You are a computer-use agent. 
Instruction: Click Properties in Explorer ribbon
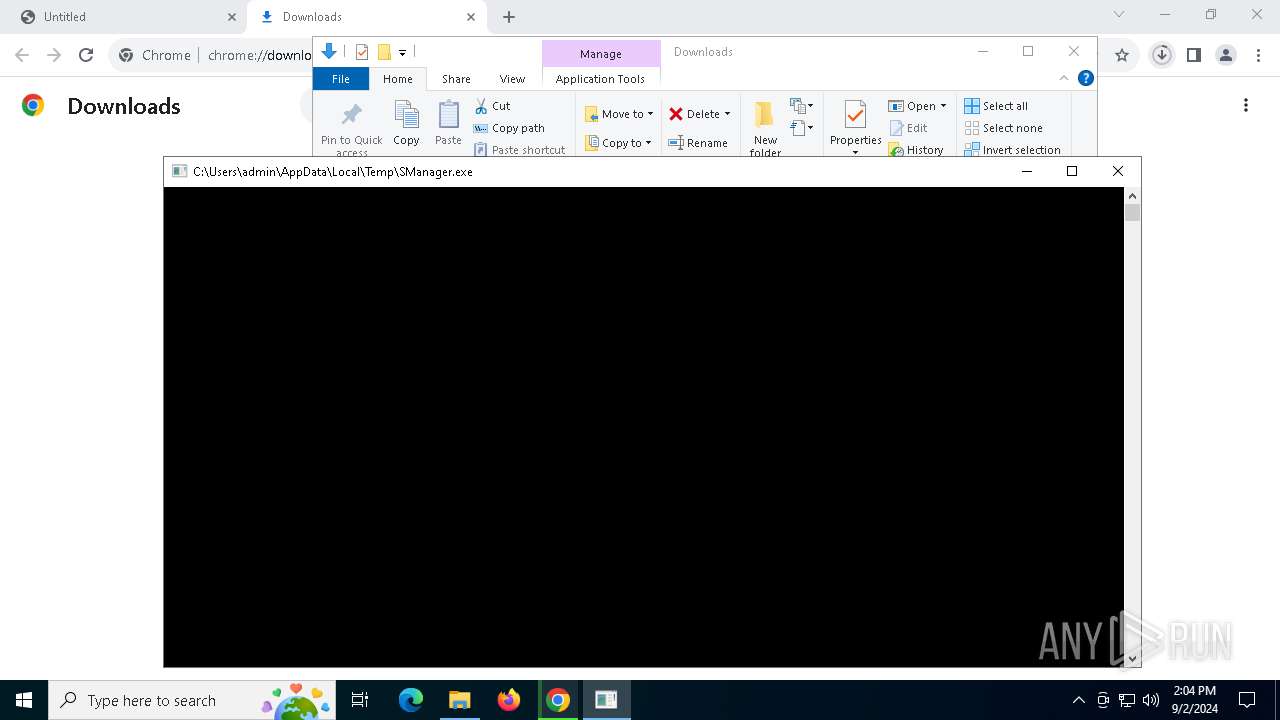tap(855, 128)
